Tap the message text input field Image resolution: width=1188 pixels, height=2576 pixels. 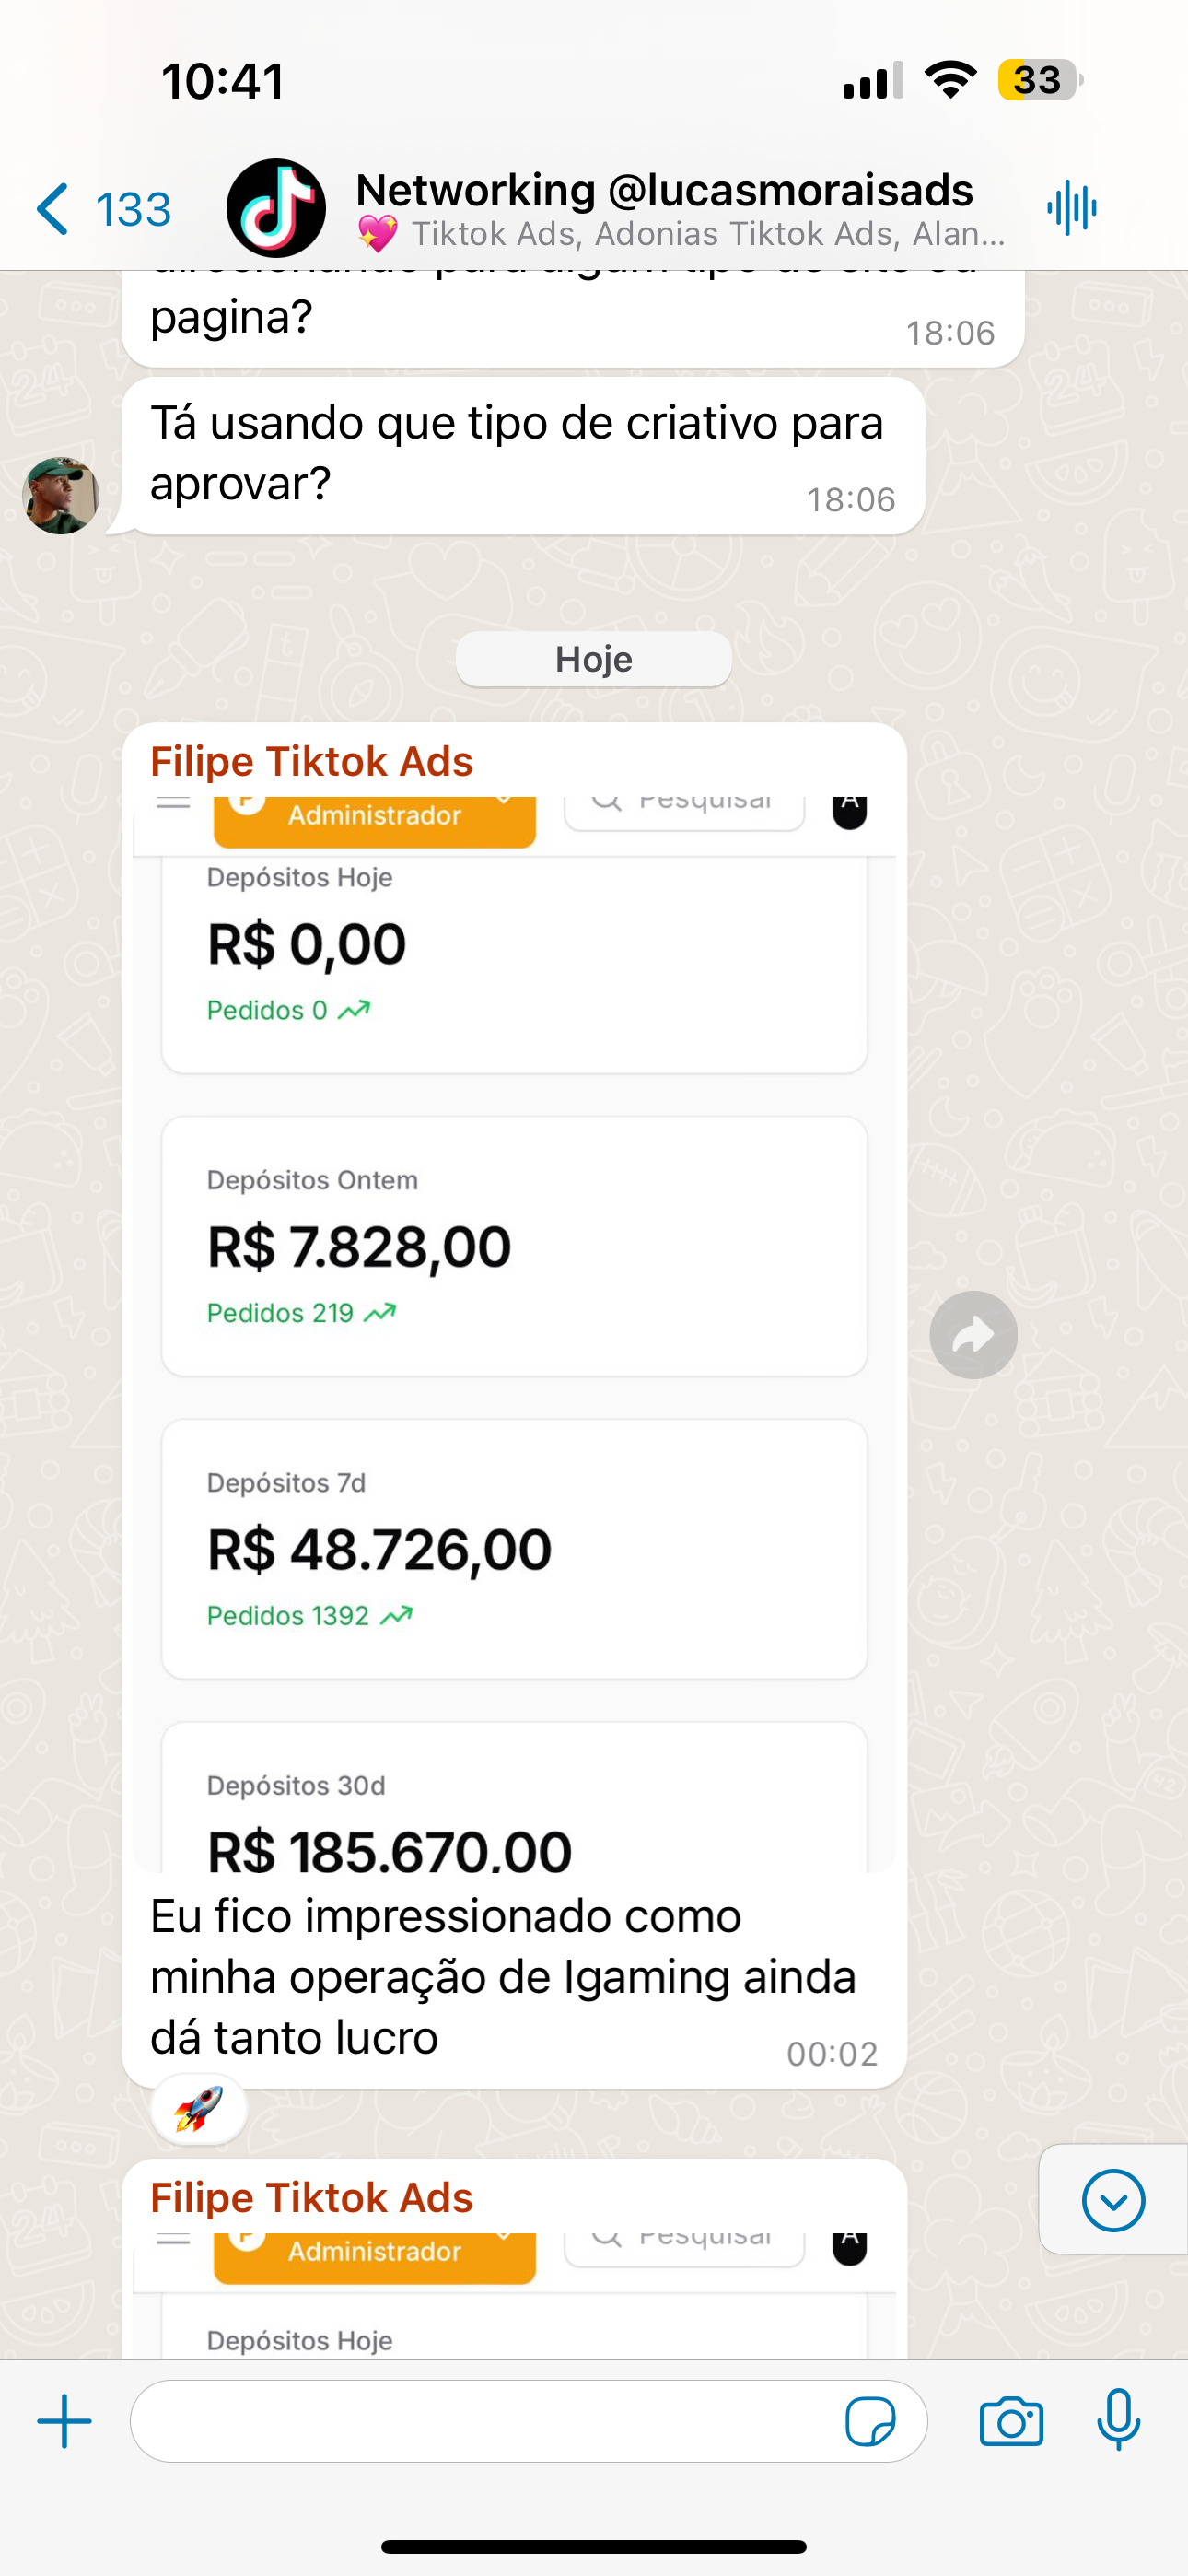pyautogui.click(x=480, y=2421)
